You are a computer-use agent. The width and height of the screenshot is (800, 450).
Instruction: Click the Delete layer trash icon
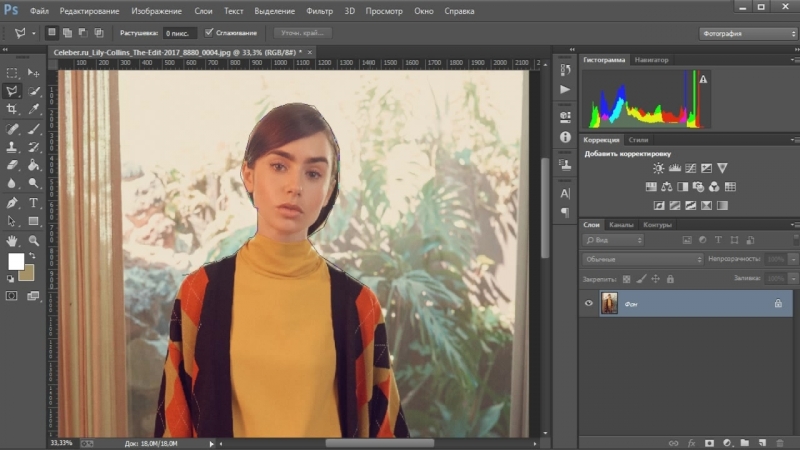(779, 443)
